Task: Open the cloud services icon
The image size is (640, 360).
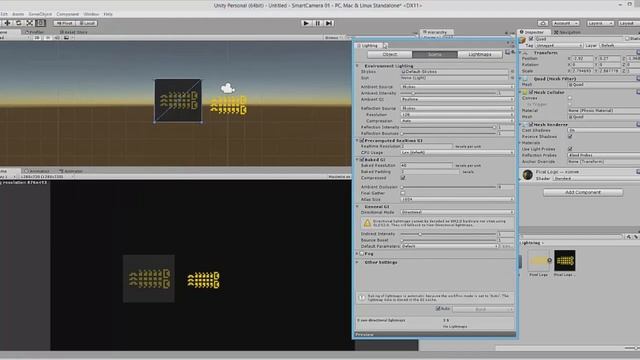Action: (x=542, y=23)
